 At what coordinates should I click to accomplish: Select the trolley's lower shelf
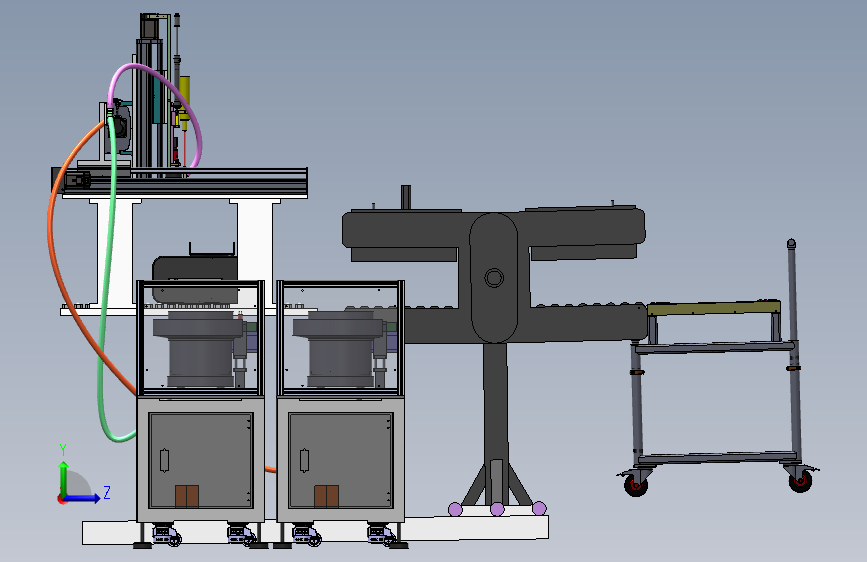(x=717, y=457)
